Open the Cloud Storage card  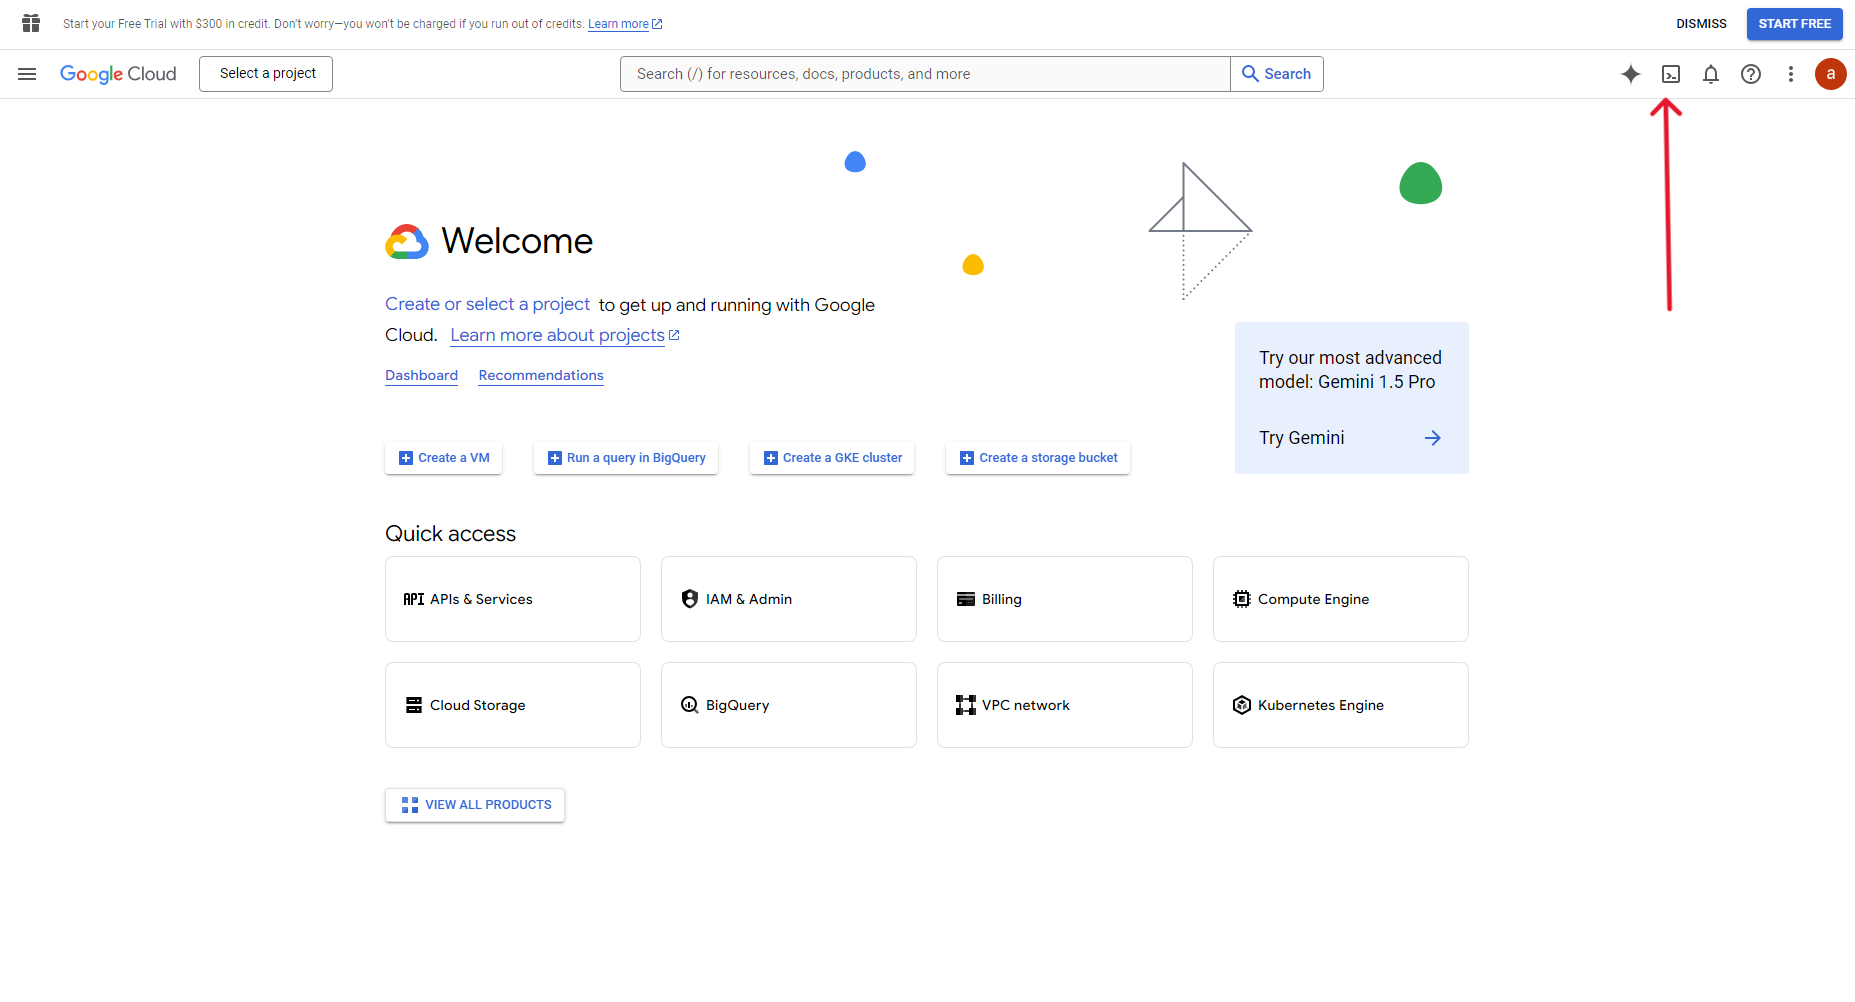click(x=513, y=705)
